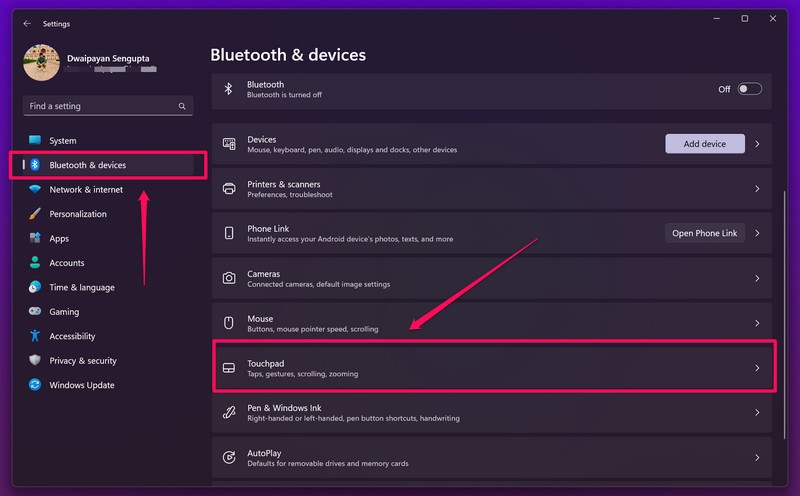This screenshot has height=496, width=800.
Task: Click the back arrow in the title bar
Action: pyautogui.click(x=27, y=22)
